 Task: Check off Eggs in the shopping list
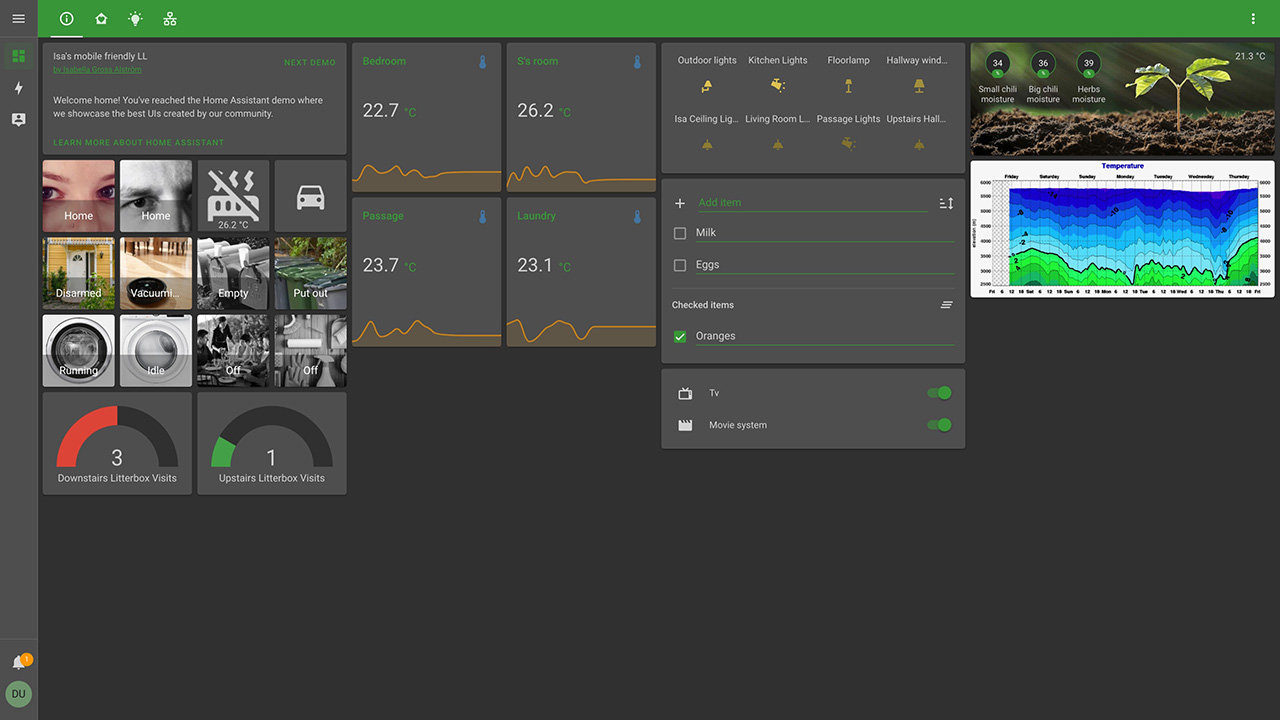click(x=680, y=264)
